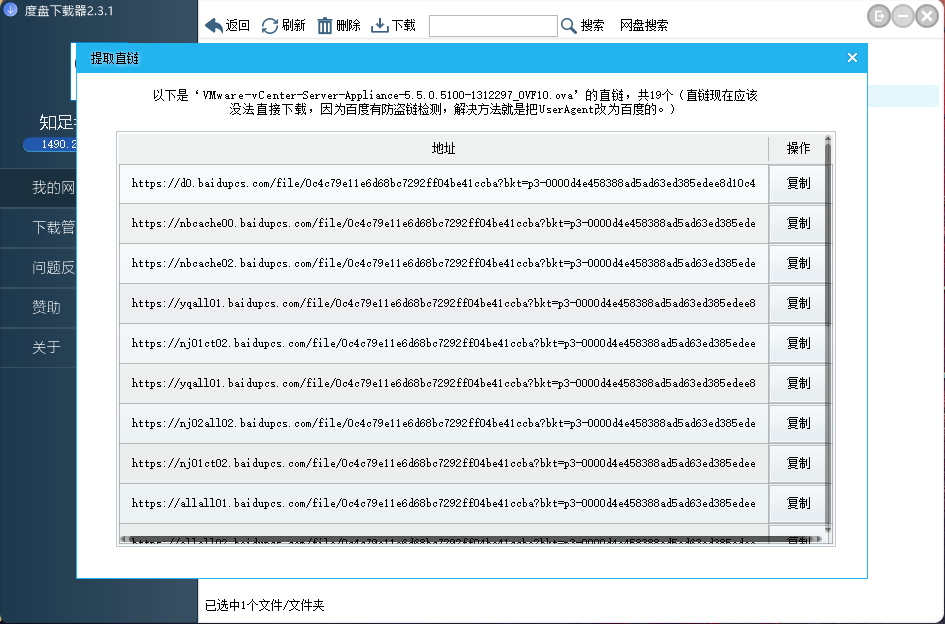Click the 地址 column header
The height and width of the screenshot is (624, 945).
tap(444, 148)
